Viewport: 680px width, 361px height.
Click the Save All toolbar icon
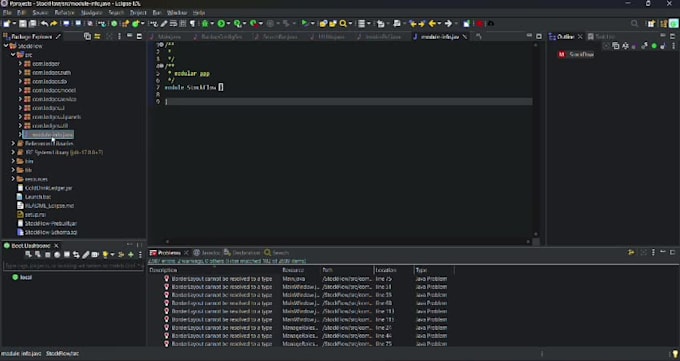pos(33,24)
